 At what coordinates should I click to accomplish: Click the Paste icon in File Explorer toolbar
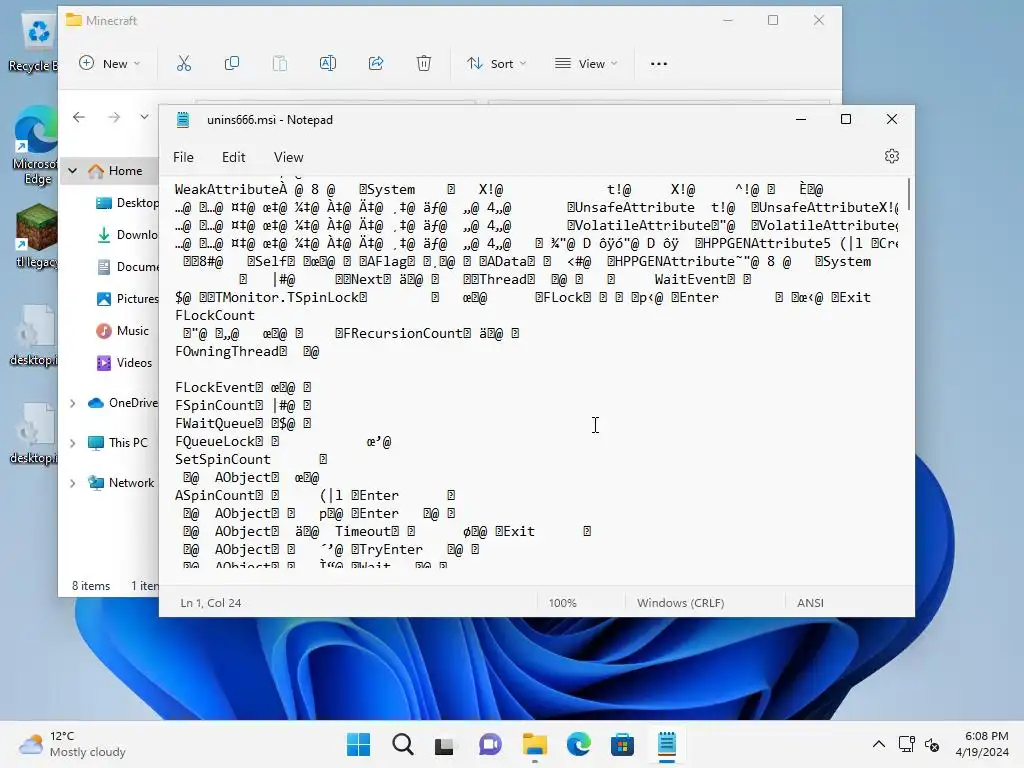(x=280, y=63)
